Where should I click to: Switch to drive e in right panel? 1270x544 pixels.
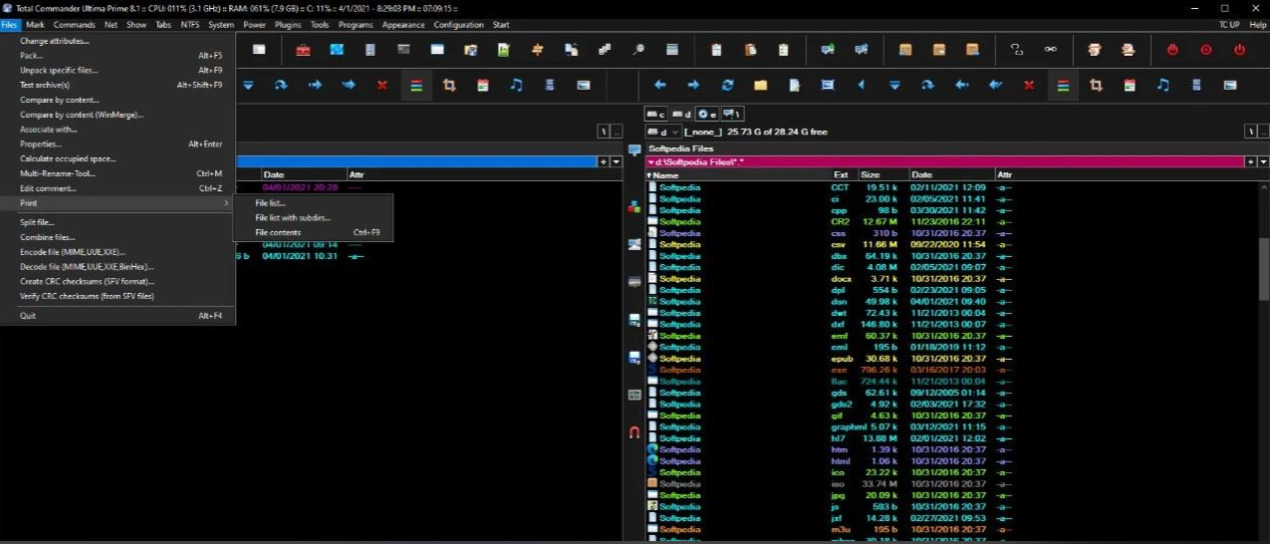(x=707, y=114)
